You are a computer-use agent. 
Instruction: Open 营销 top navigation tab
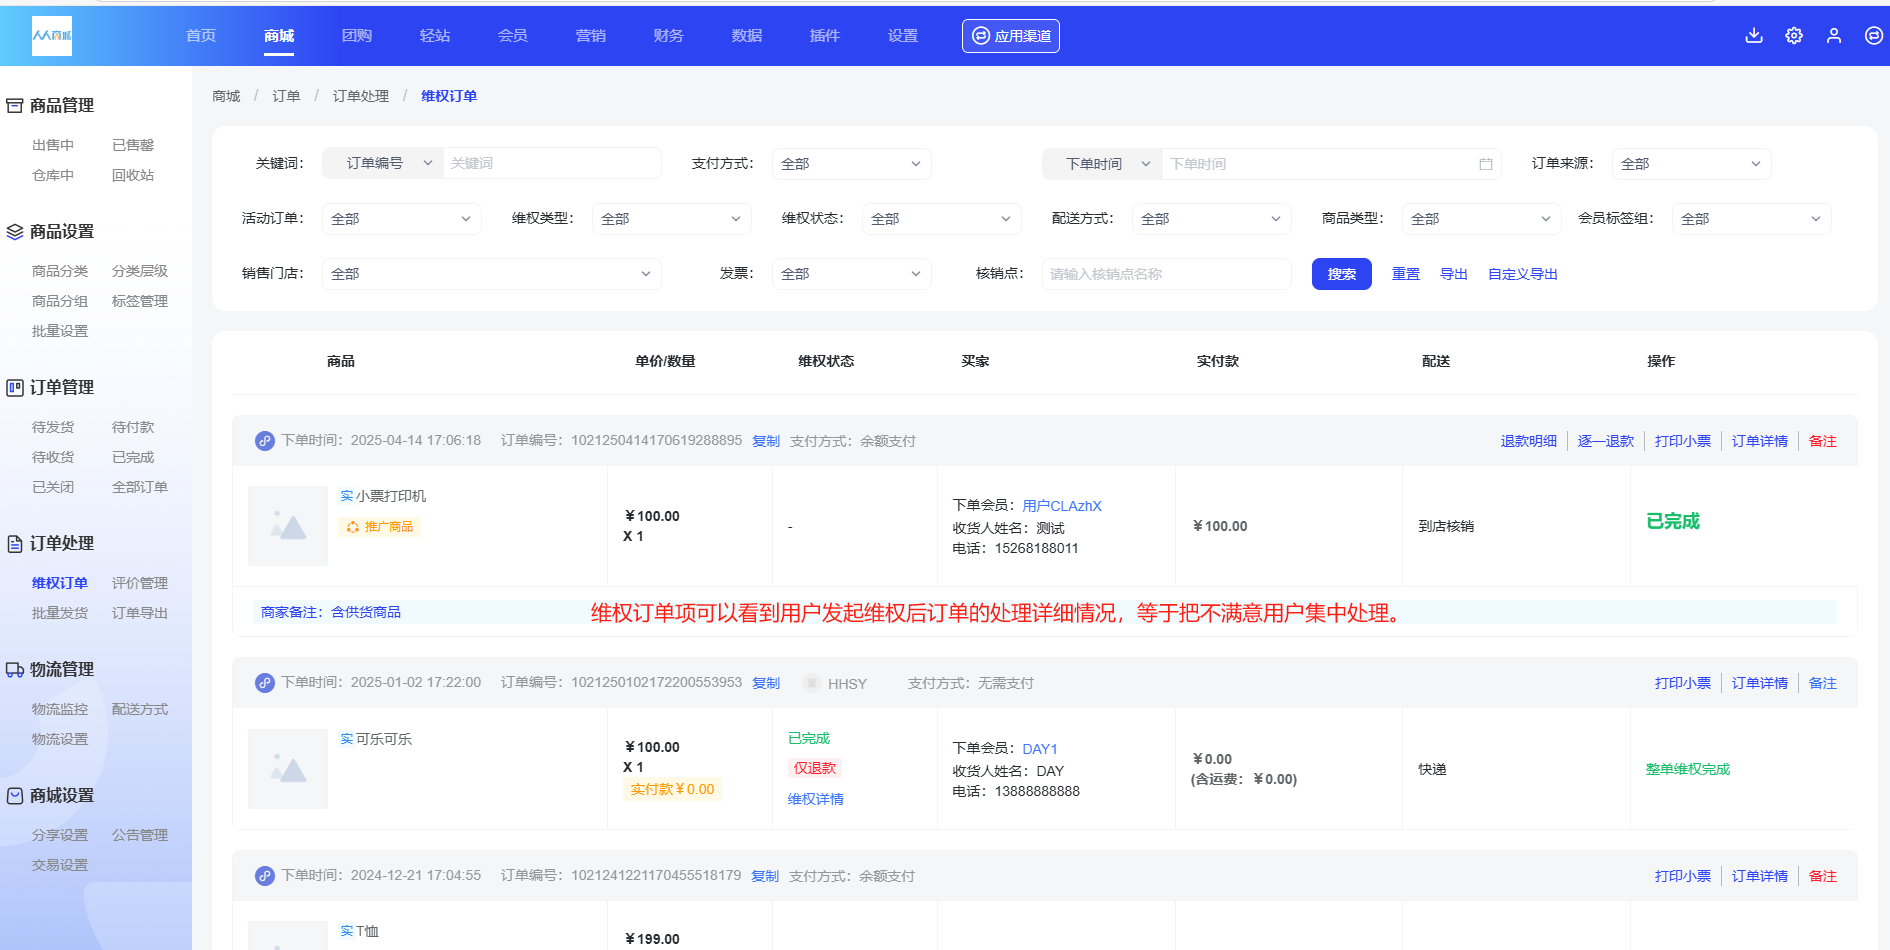tap(591, 36)
